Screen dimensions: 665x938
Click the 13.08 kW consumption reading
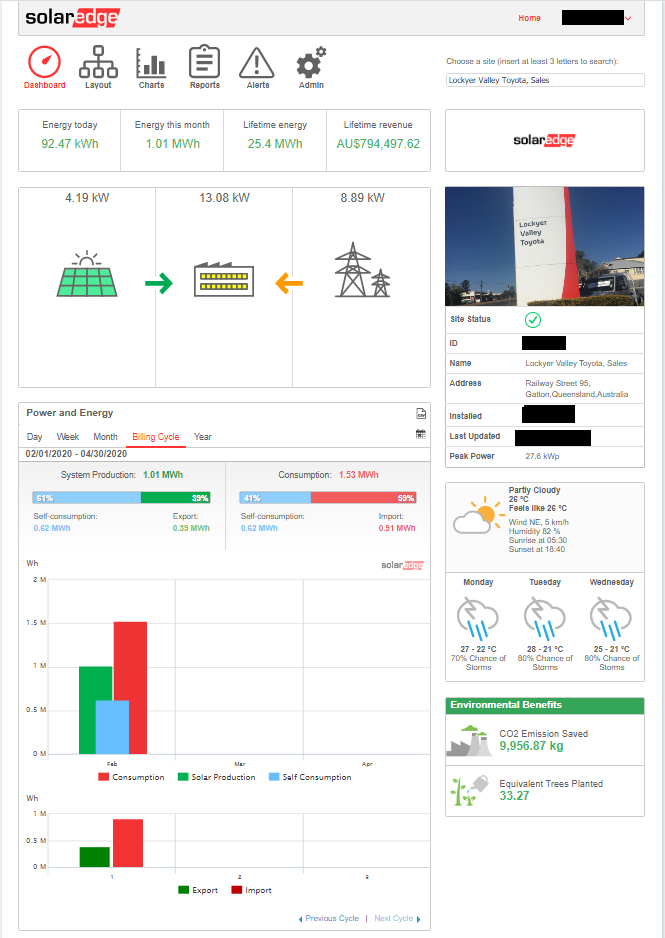(x=224, y=198)
